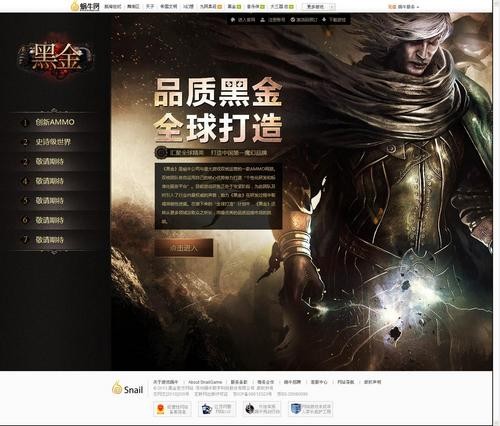
Task: Click the checkmark icon in the dark toolbar
Action: click(x=292, y=20)
